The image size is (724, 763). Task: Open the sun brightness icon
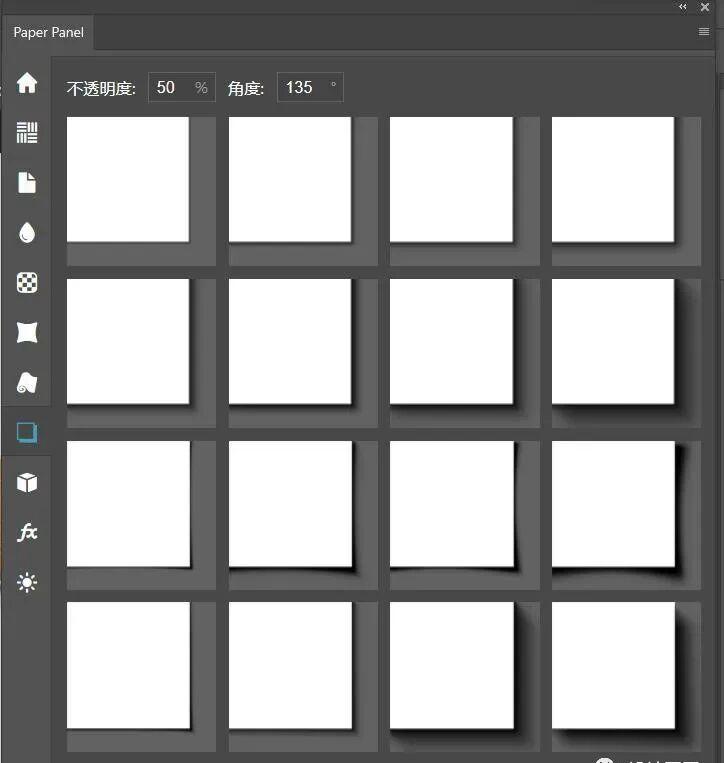pos(27,582)
